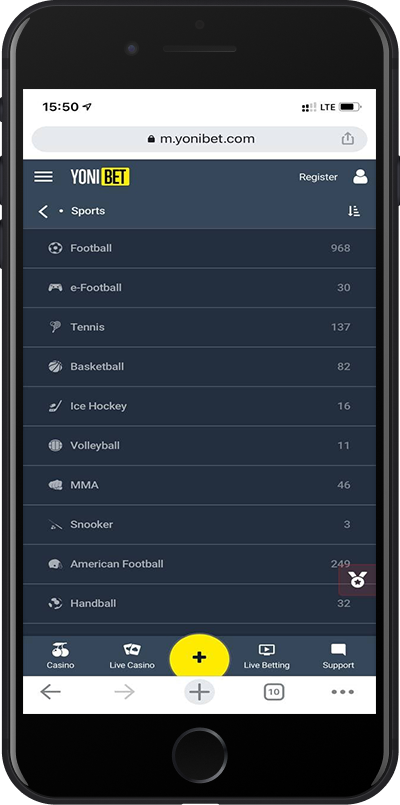The width and height of the screenshot is (400, 805).
Task: Click the sort order icon
Action: [x=354, y=211]
